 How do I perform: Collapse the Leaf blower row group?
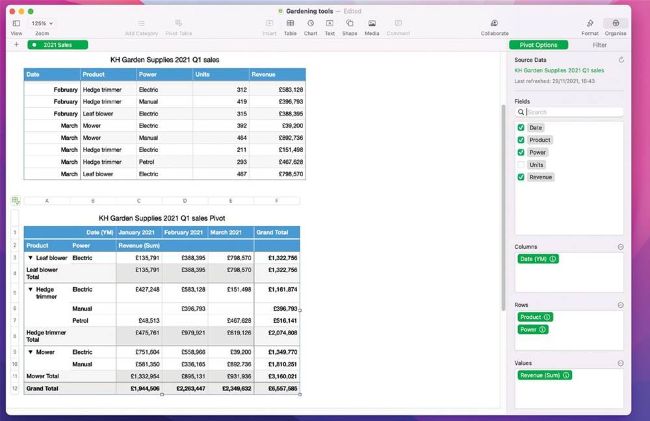pos(30,258)
